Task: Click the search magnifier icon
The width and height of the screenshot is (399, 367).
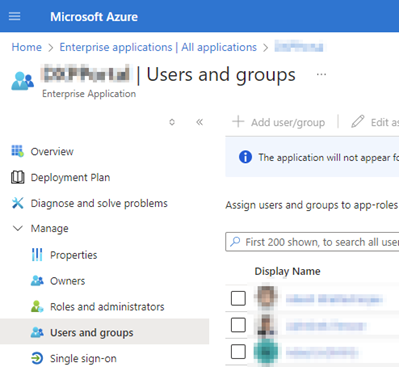Action: (235, 241)
